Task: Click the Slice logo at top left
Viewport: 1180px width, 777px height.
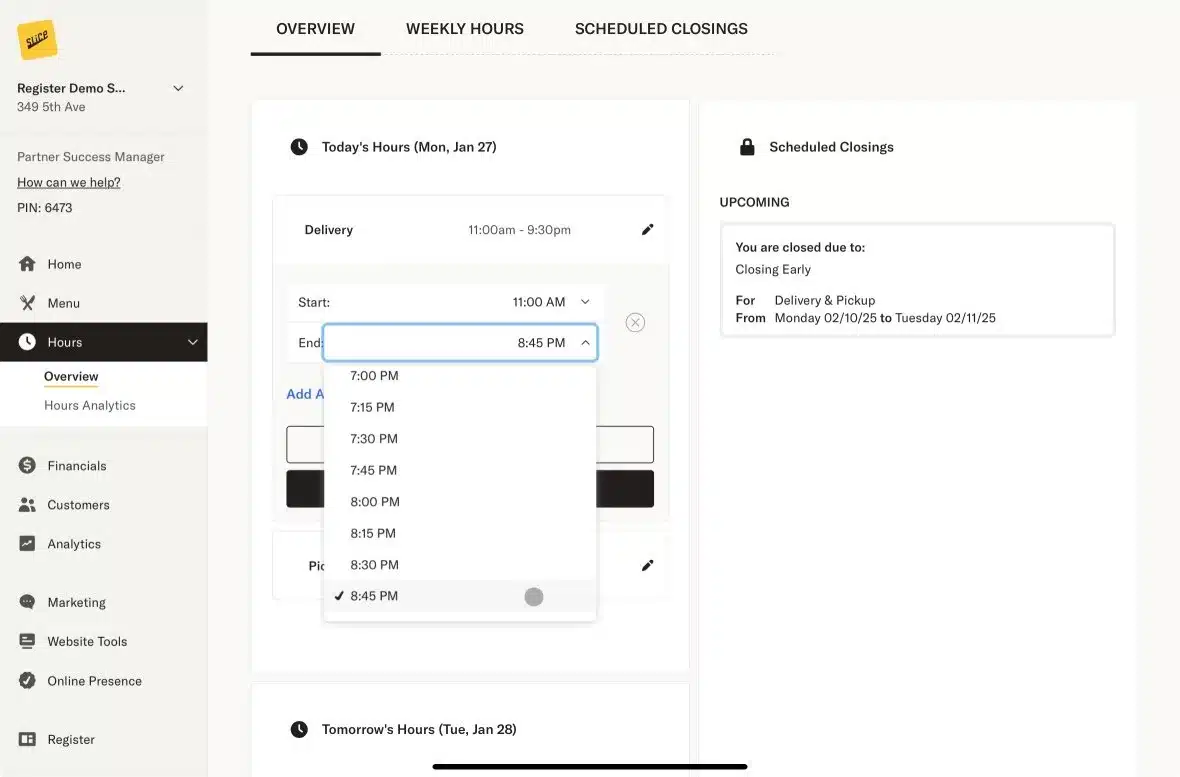Action: coord(38,39)
